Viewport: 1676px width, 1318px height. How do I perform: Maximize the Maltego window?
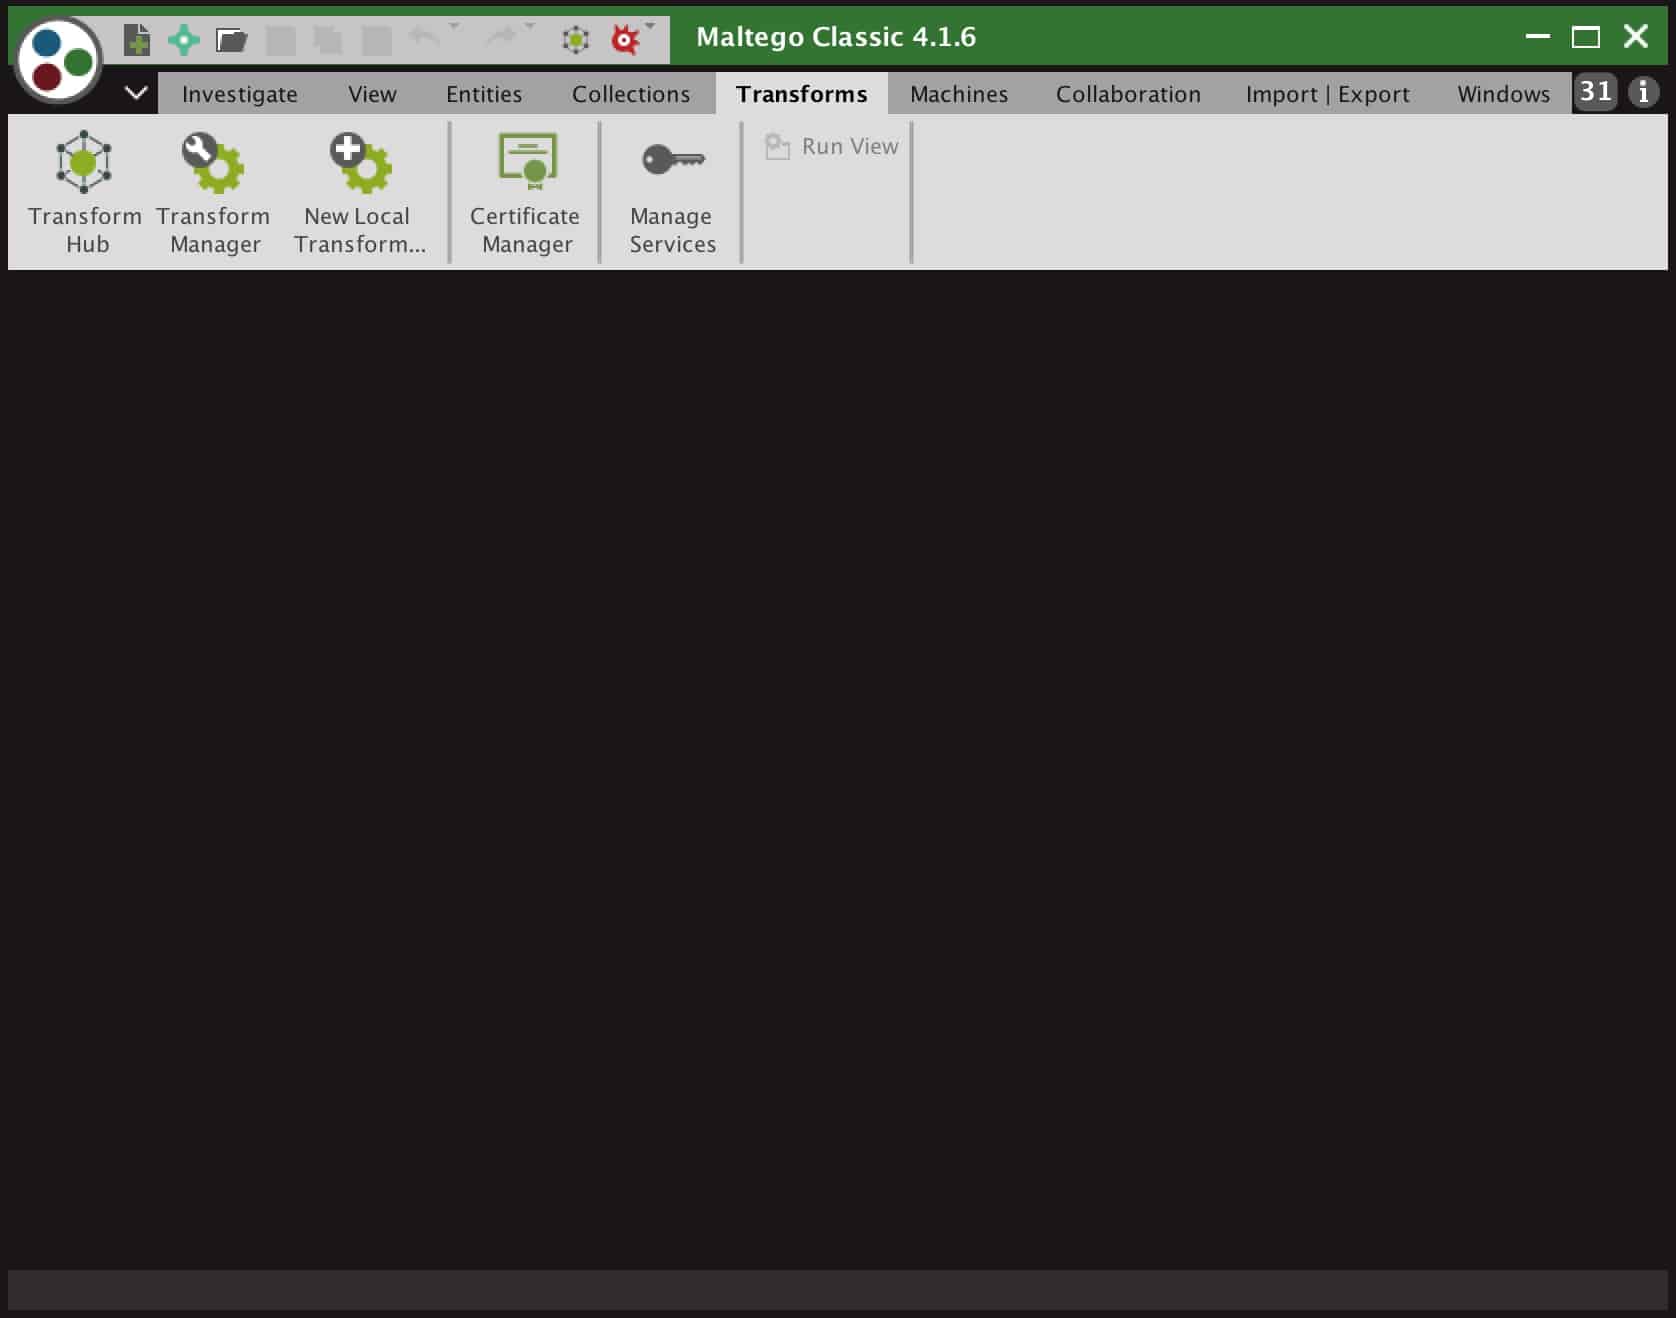coord(1586,37)
